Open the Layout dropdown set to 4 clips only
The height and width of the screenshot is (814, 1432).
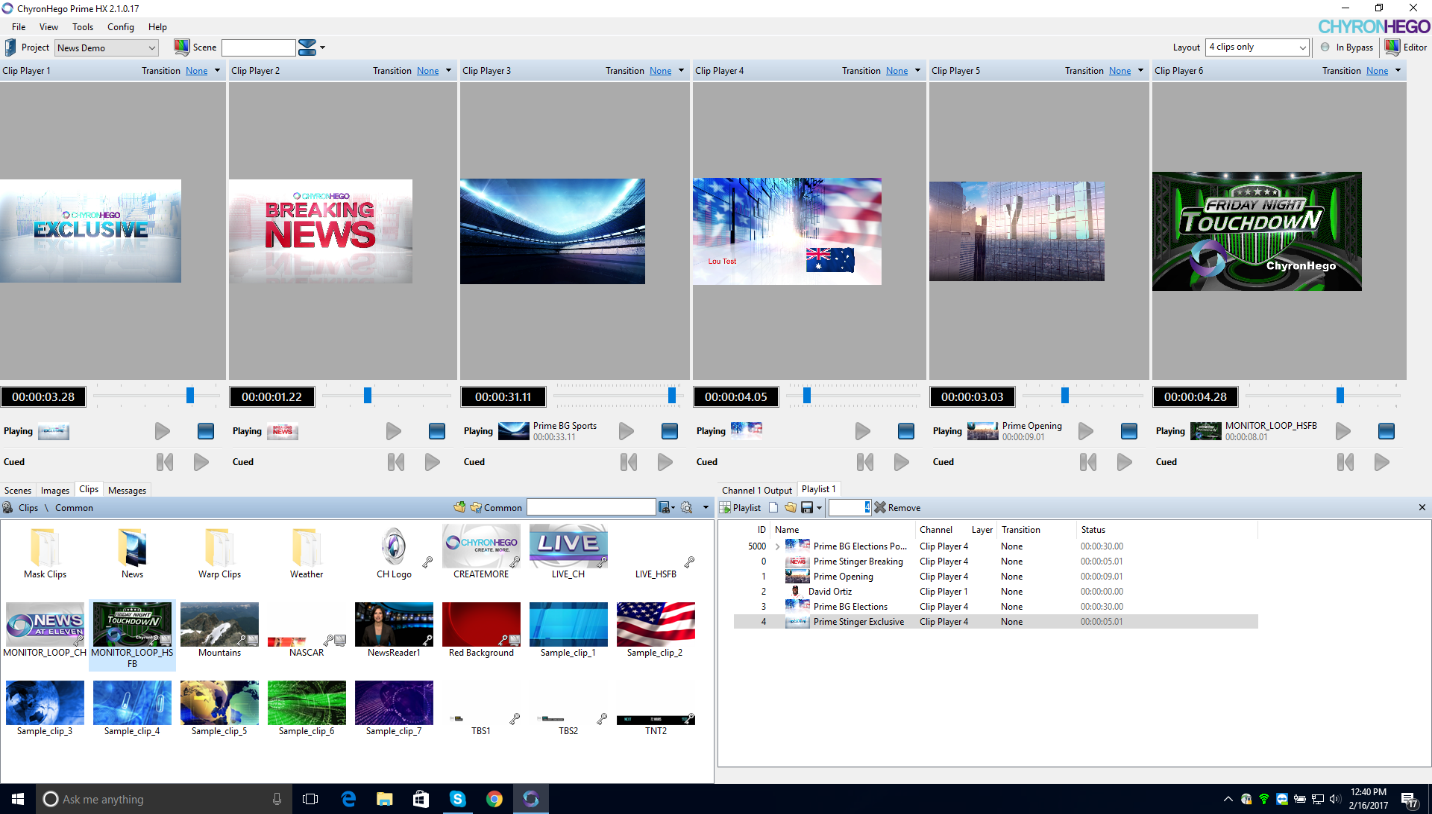1257,47
